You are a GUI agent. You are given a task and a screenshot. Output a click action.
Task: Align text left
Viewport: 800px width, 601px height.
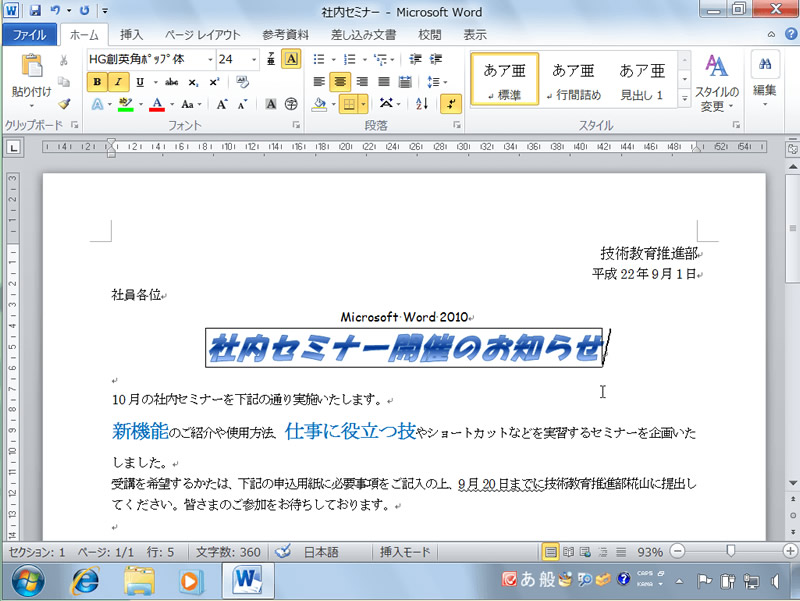pos(319,82)
